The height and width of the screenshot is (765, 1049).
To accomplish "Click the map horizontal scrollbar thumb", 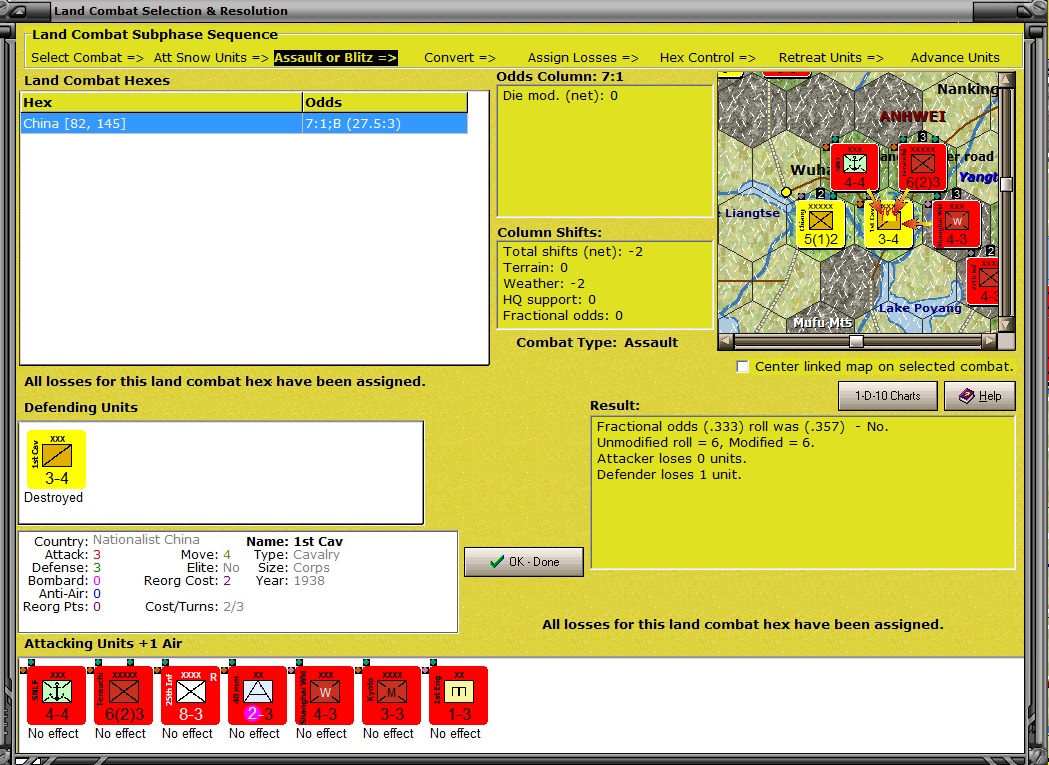I will tap(856, 341).
